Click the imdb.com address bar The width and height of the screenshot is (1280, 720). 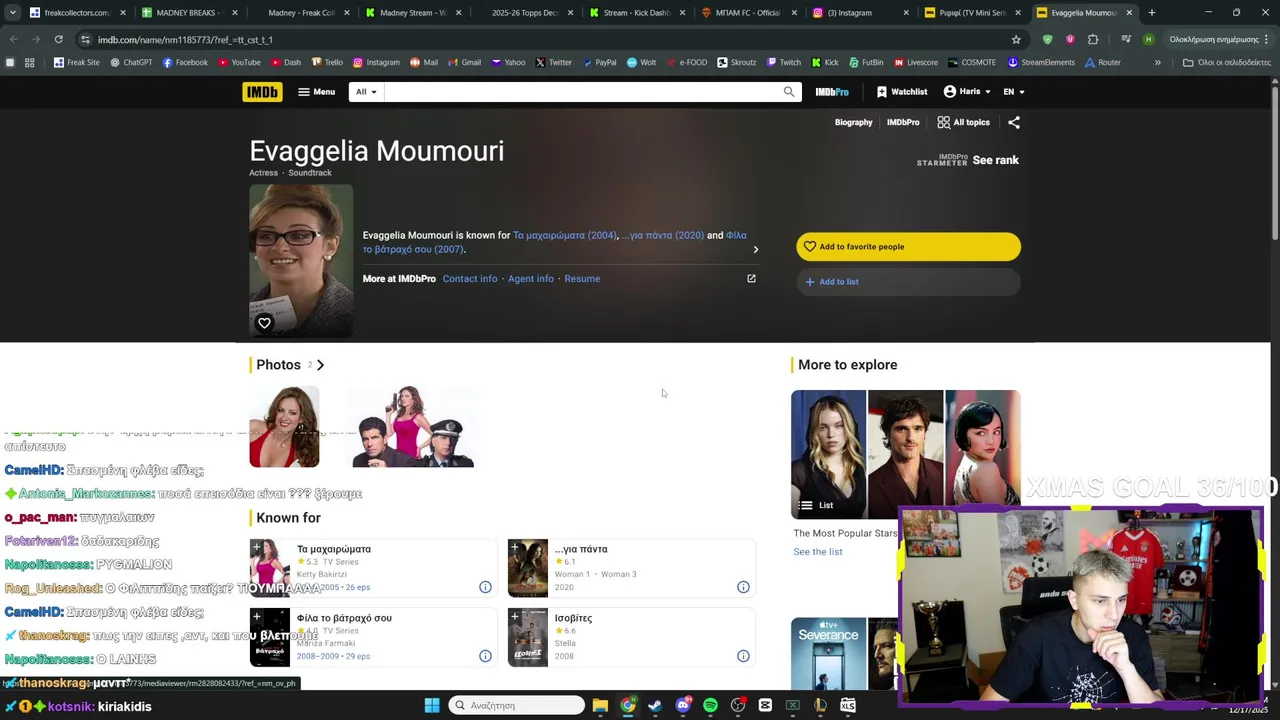pyautogui.click(x=540, y=39)
